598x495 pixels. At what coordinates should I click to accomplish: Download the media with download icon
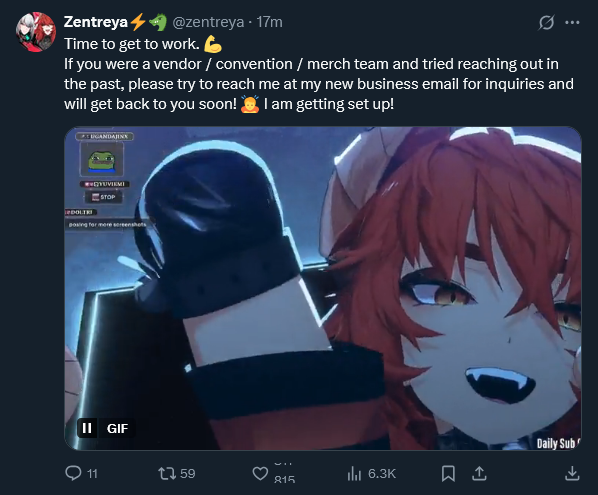(572, 474)
